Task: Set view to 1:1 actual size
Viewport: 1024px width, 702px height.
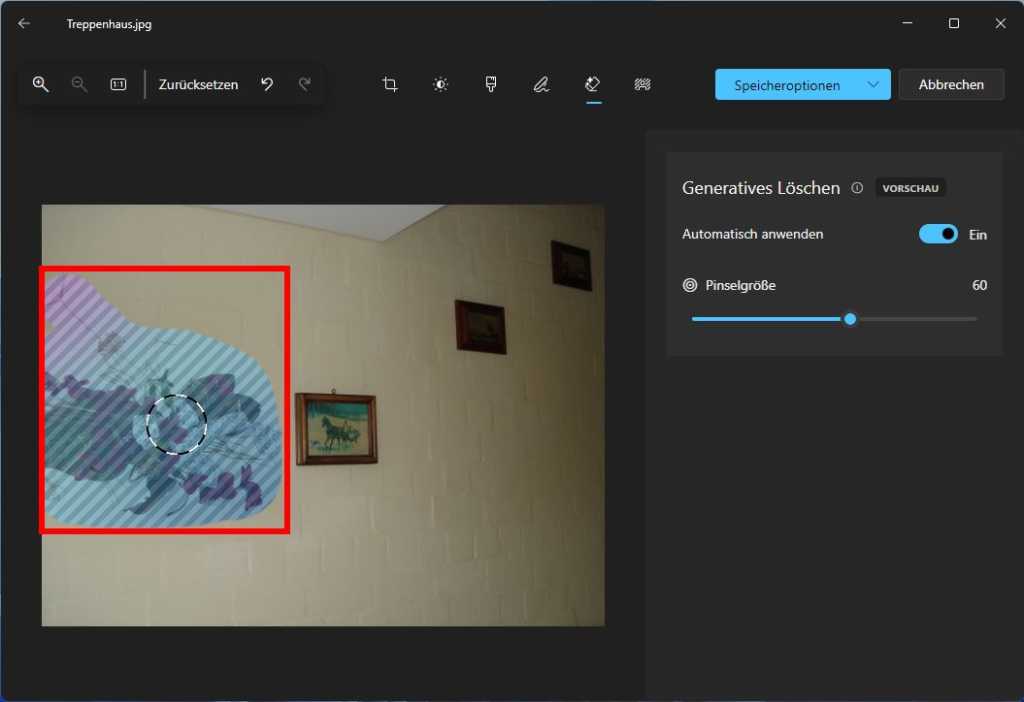Action: [117, 84]
